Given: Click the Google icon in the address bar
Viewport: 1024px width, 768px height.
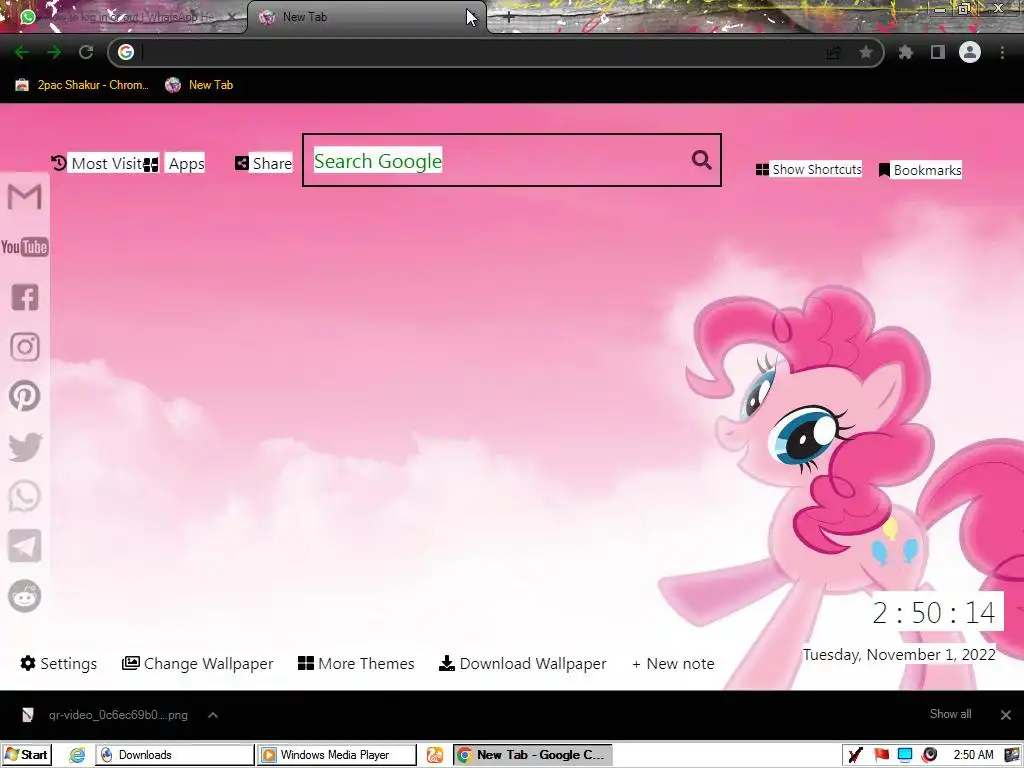Looking at the screenshot, I should [126, 52].
